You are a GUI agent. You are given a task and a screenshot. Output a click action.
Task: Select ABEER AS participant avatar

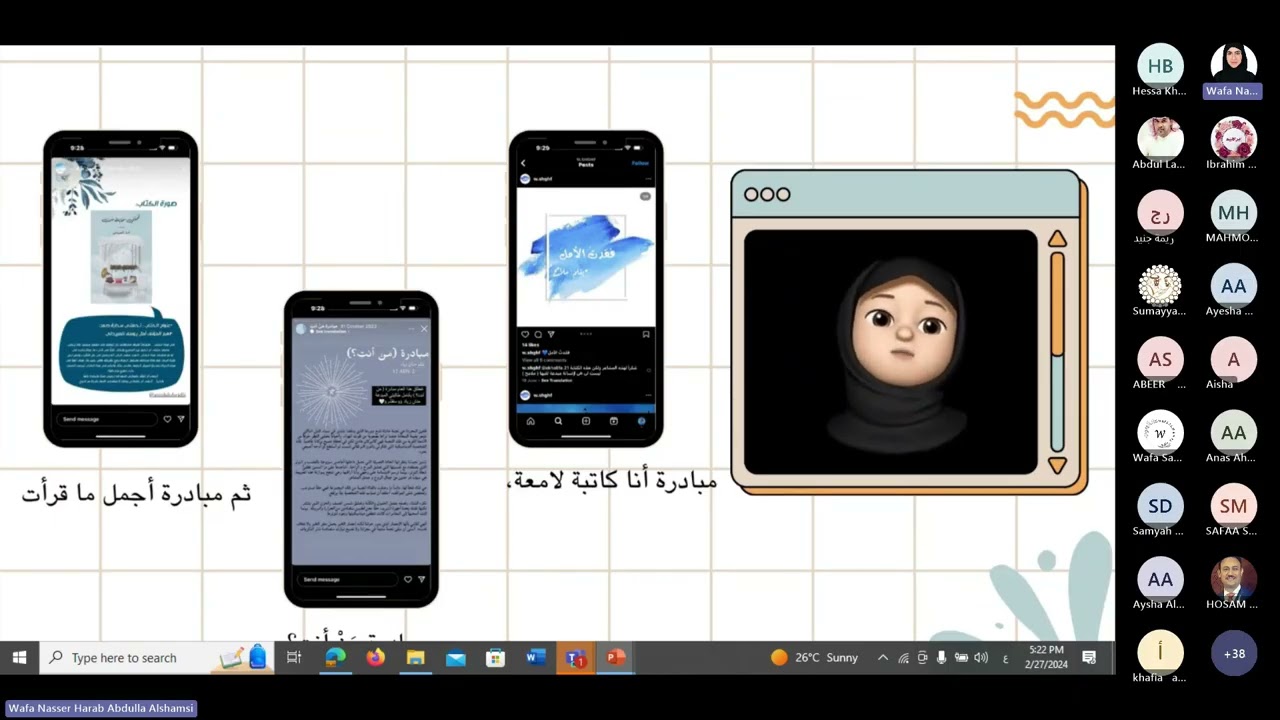1160,359
